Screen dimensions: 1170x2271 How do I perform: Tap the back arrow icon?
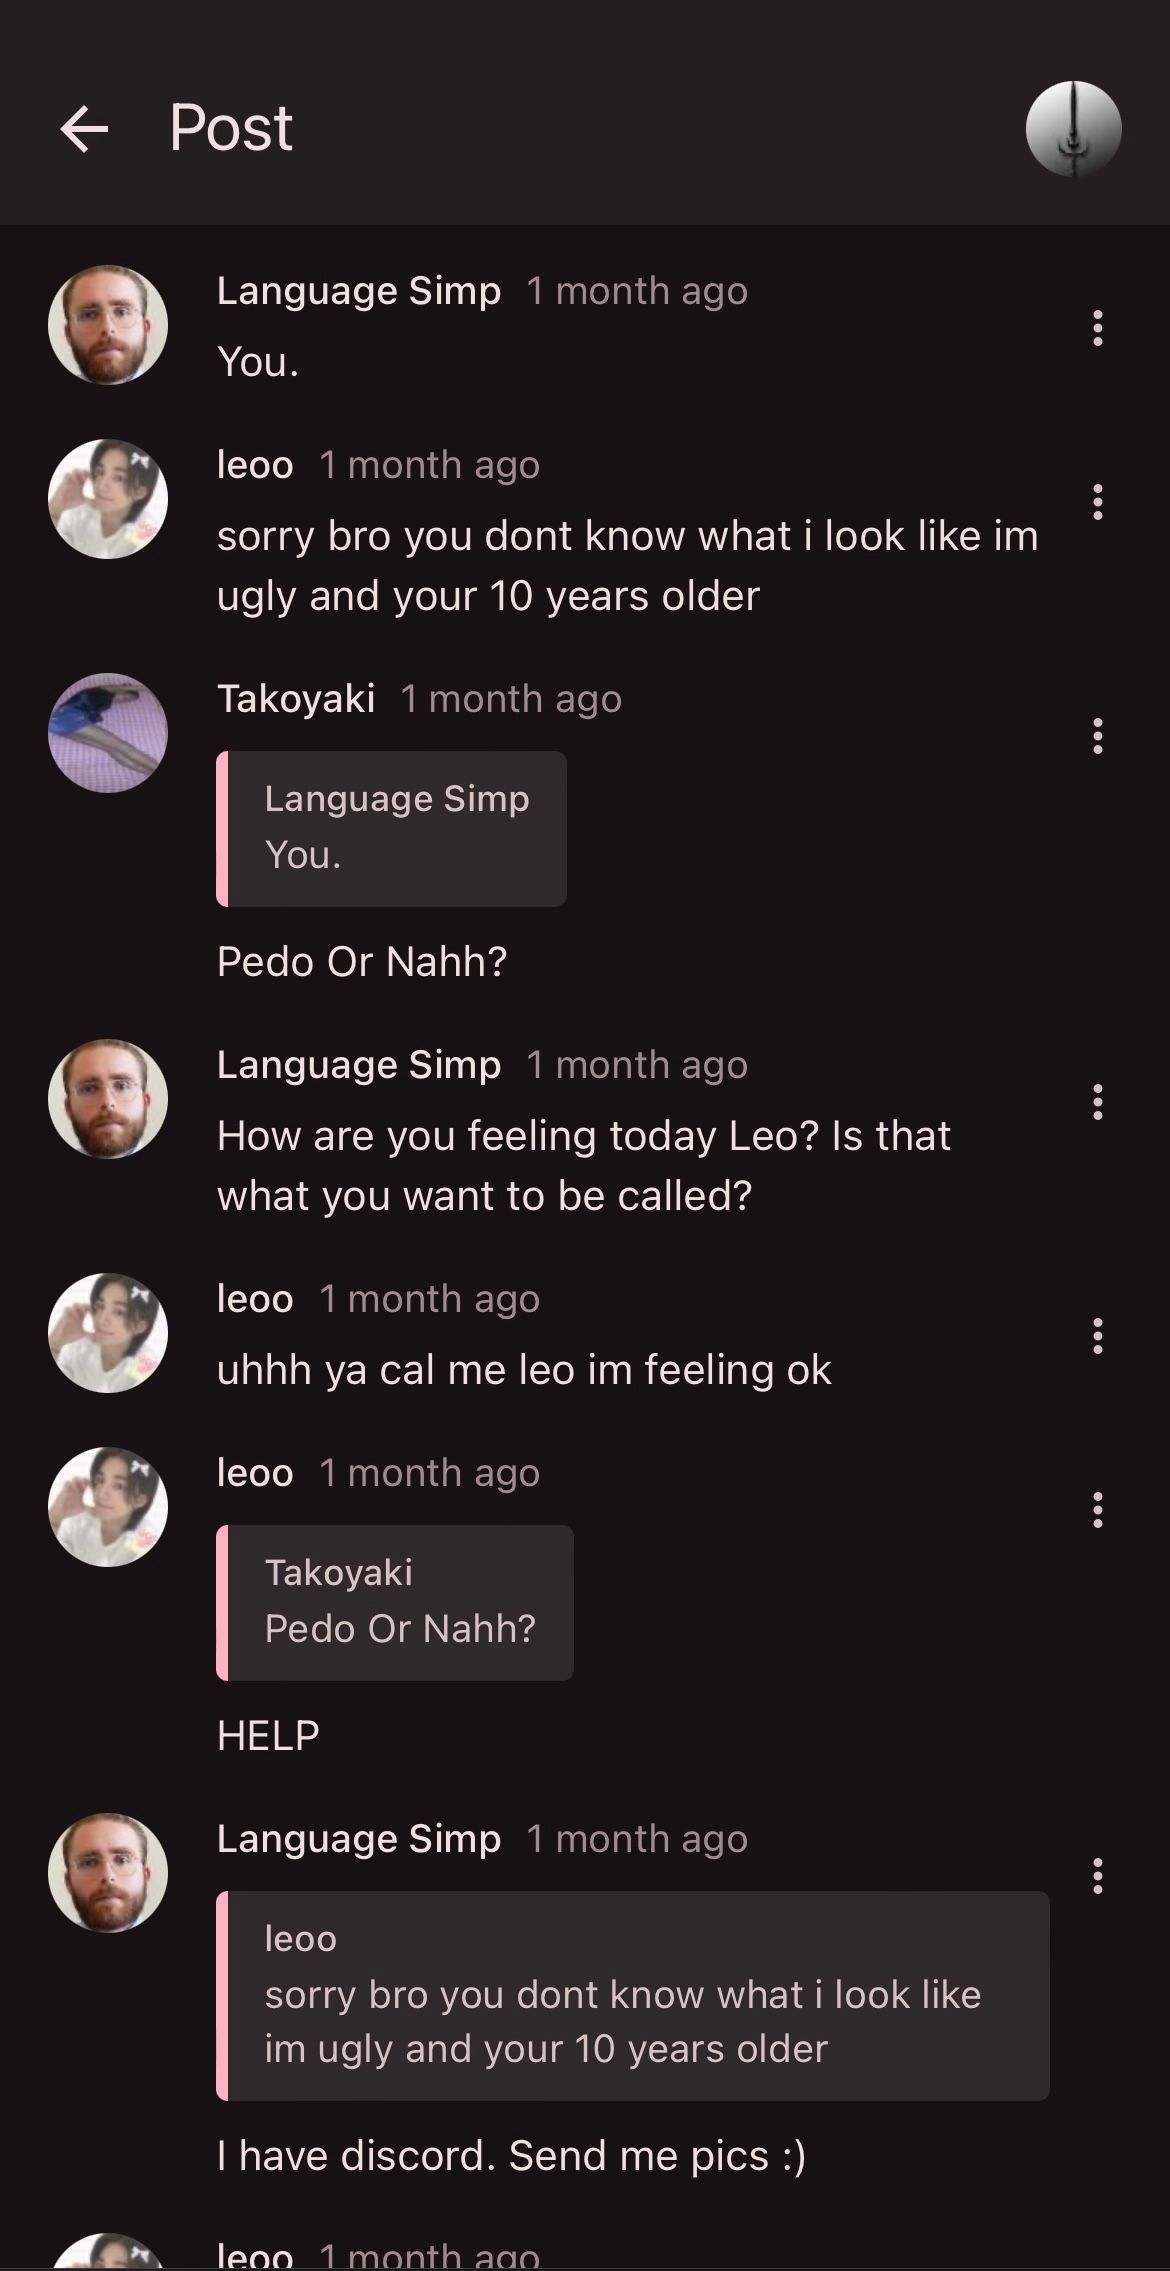pyautogui.click(x=84, y=129)
